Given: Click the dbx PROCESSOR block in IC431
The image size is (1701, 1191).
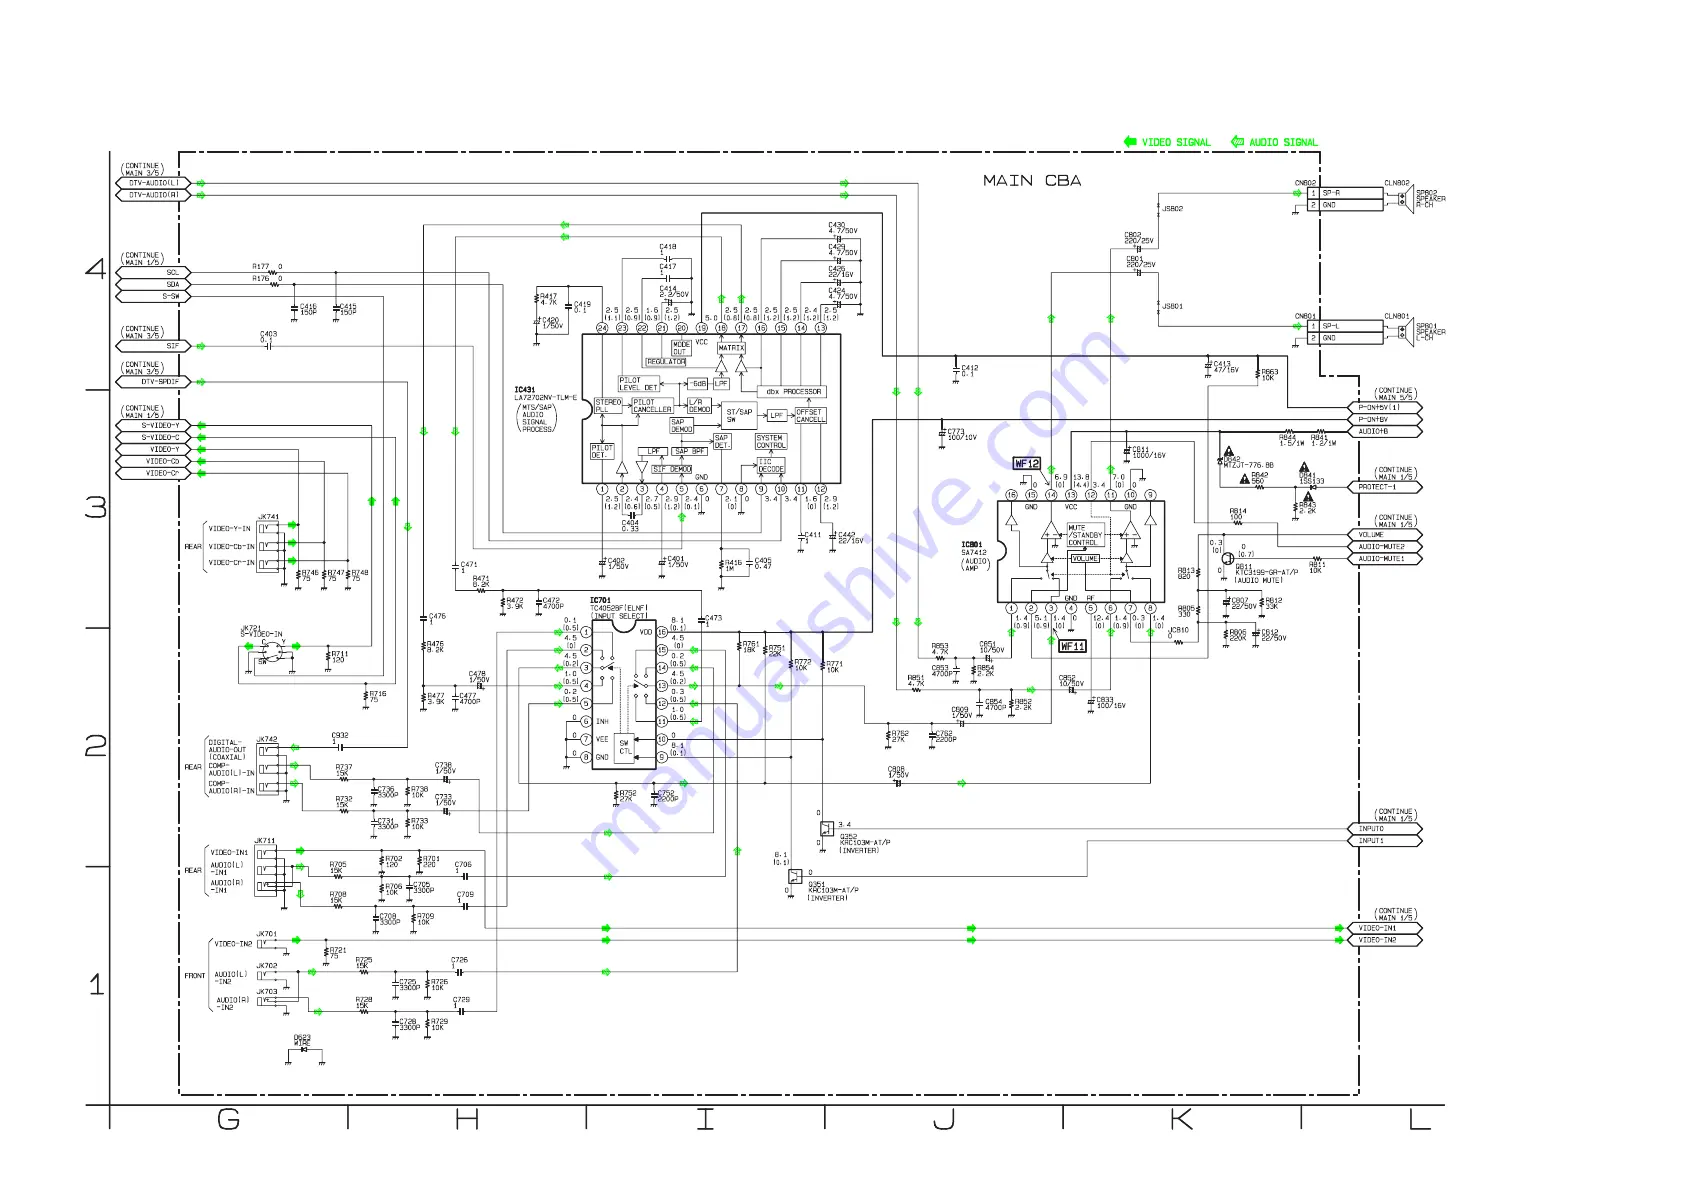Looking at the screenshot, I should pyautogui.click(x=794, y=392).
